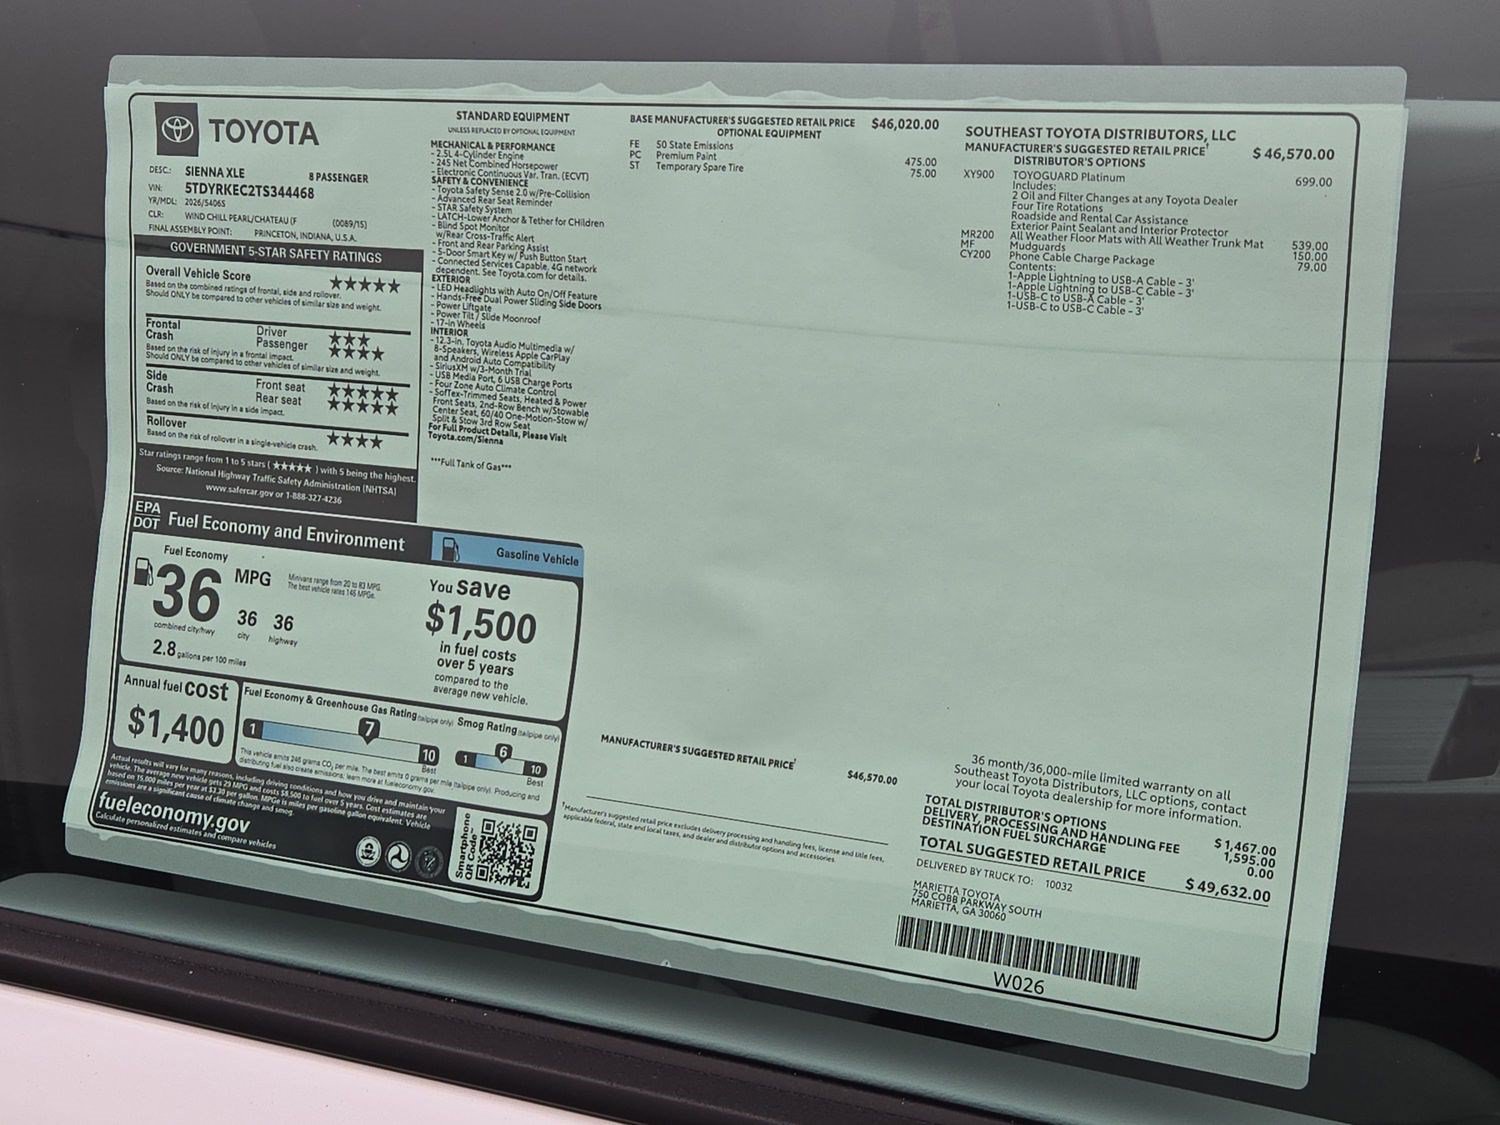Click the Fuel Economy and Environment heading
The height and width of the screenshot is (1125, 1500).
tap(286, 531)
